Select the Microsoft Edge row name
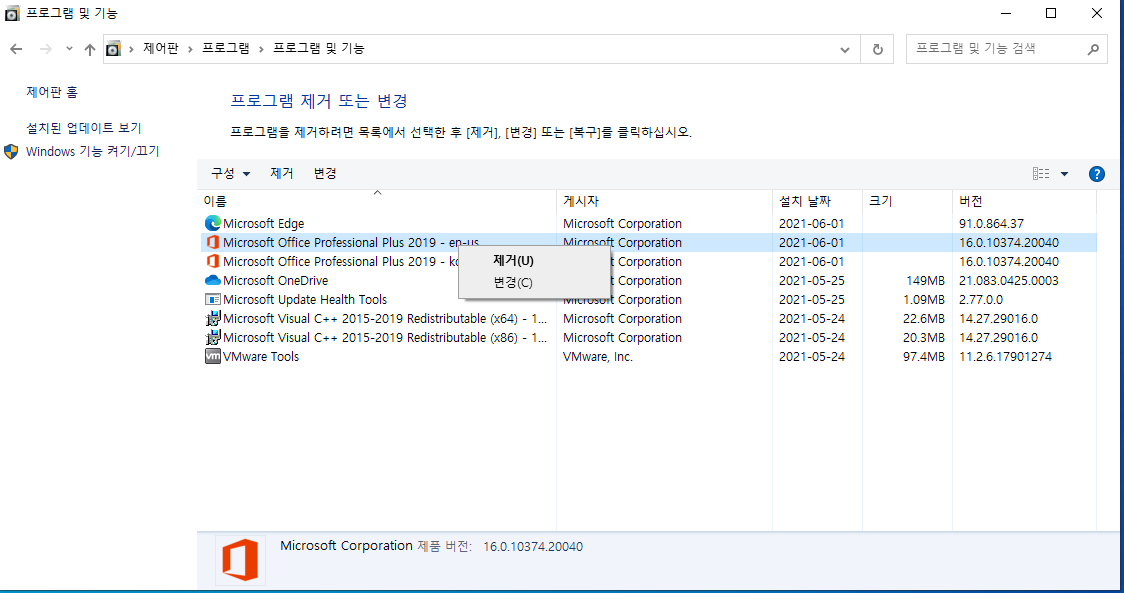 click(x=263, y=224)
